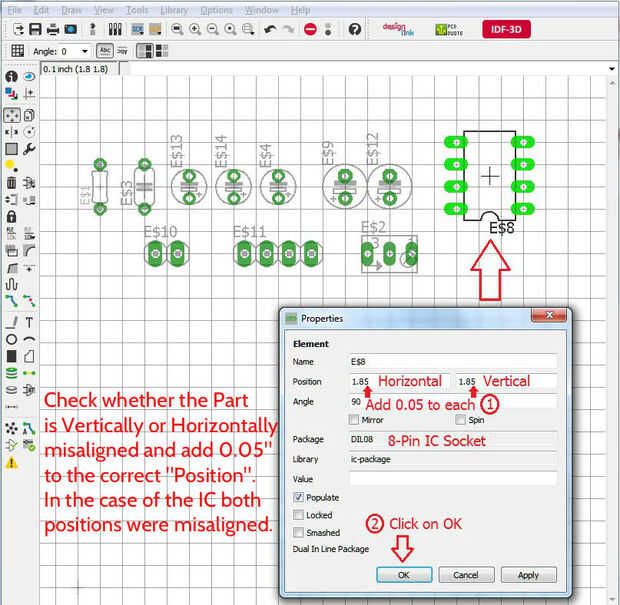Screen dimensions: 620x605
Task: Toggle the Spin checkbox
Action: pos(460,420)
